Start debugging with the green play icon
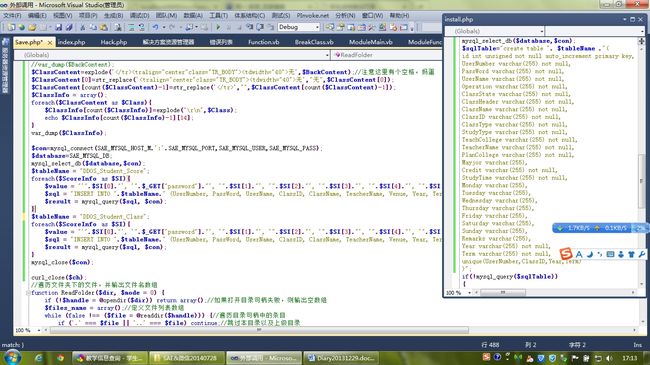650x365 pixels. point(218,27)
